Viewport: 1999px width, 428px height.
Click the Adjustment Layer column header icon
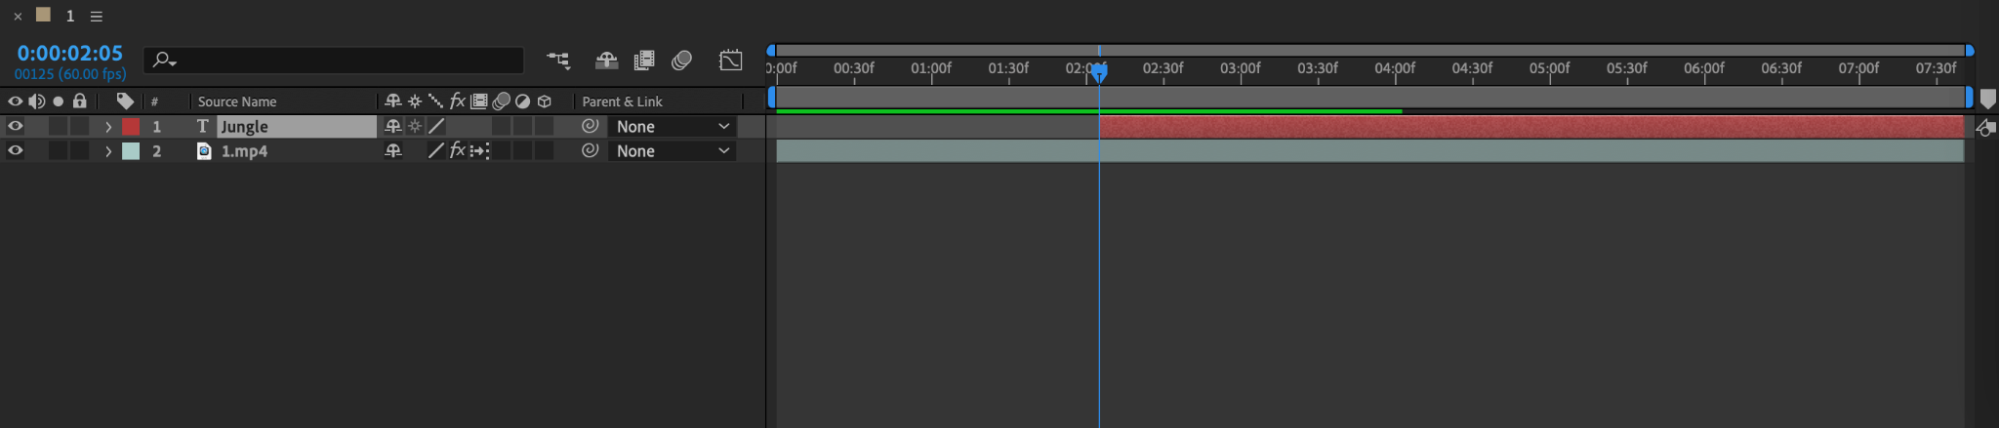(x=522, y=101)
